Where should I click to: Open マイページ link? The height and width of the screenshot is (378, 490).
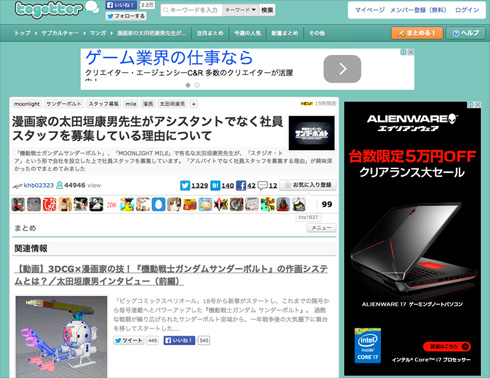tap(369, 10)
